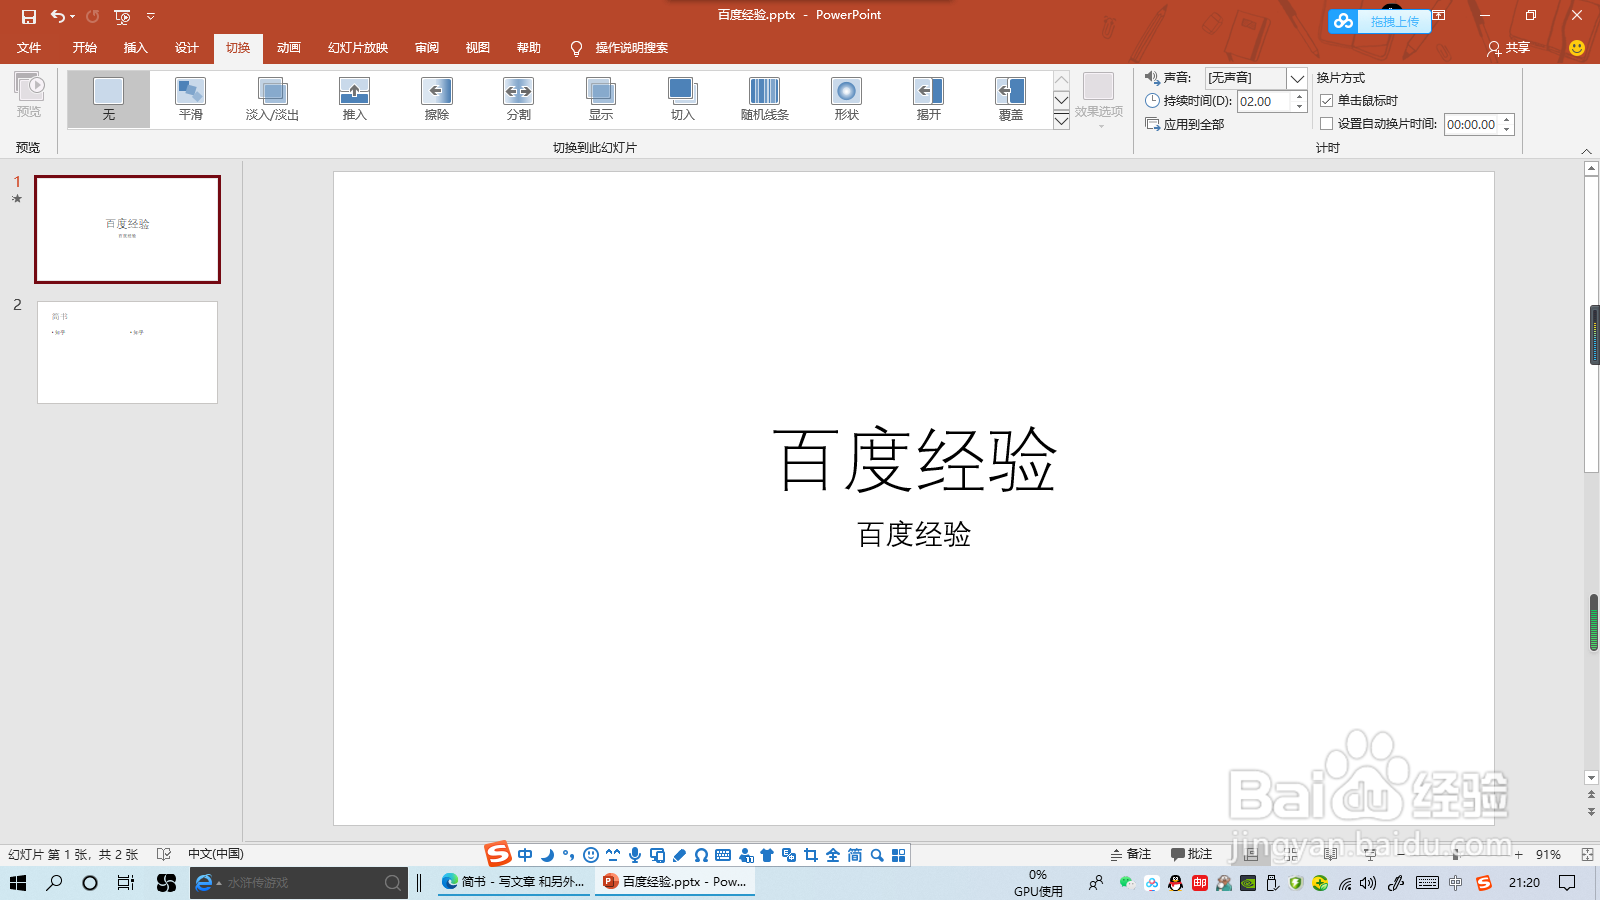The height and width of the screenshot is (900, 1600).
Task: Select slide 2 thumbnail
Action: point(127,352)
